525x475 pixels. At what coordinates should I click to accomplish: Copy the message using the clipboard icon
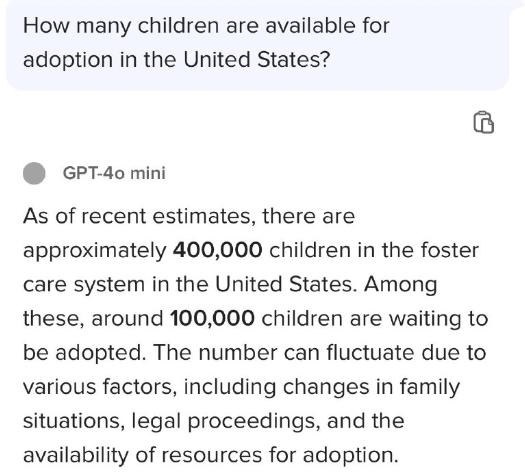point(483,123)
